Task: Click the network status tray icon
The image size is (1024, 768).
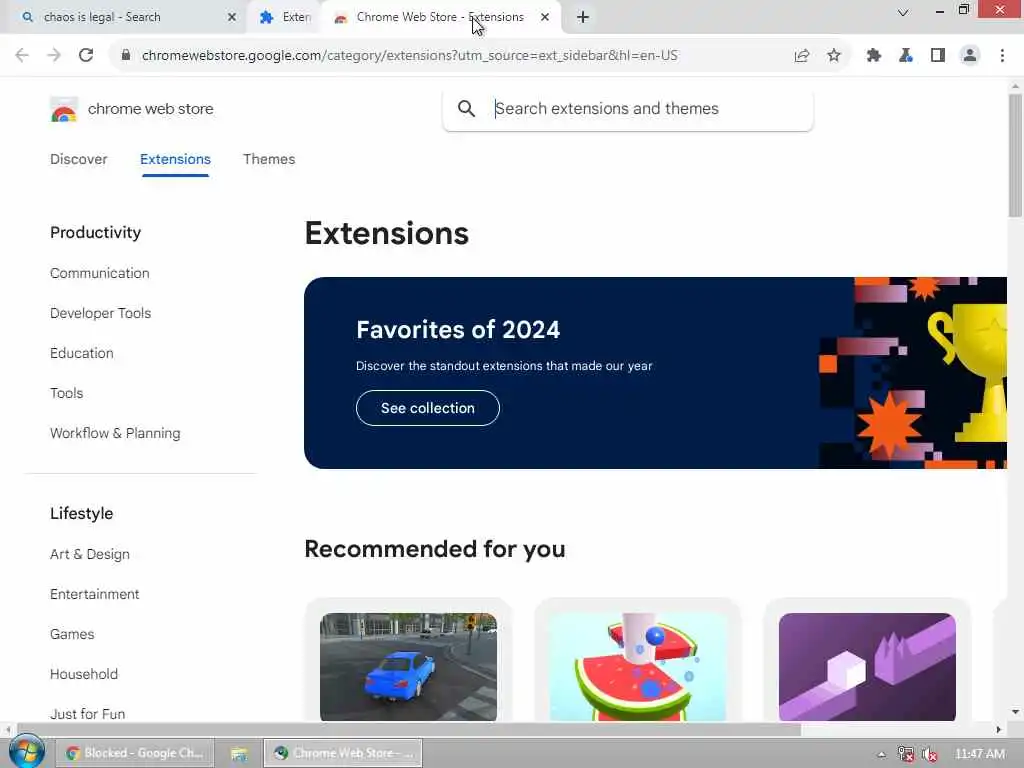Action: coord(906,754)
